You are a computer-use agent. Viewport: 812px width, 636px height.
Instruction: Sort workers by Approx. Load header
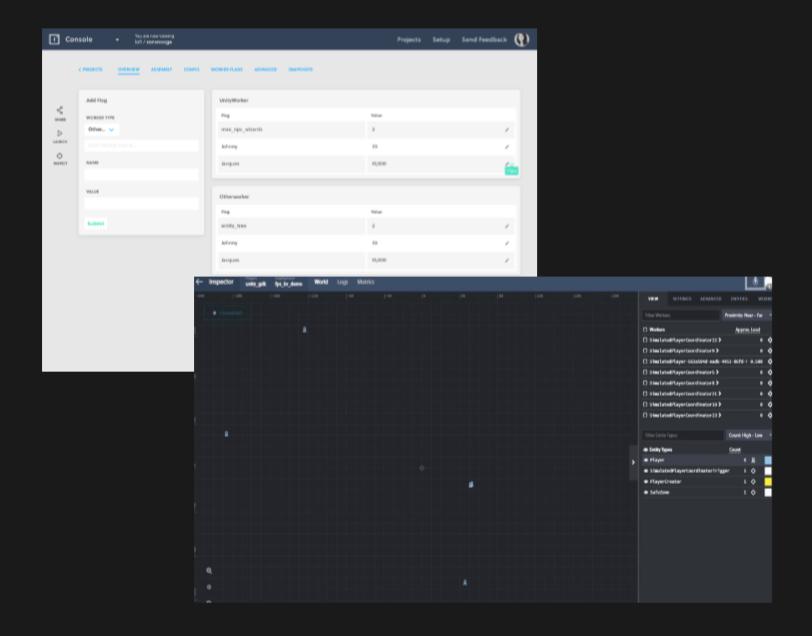pyautogui.click(x=748, y=330)
